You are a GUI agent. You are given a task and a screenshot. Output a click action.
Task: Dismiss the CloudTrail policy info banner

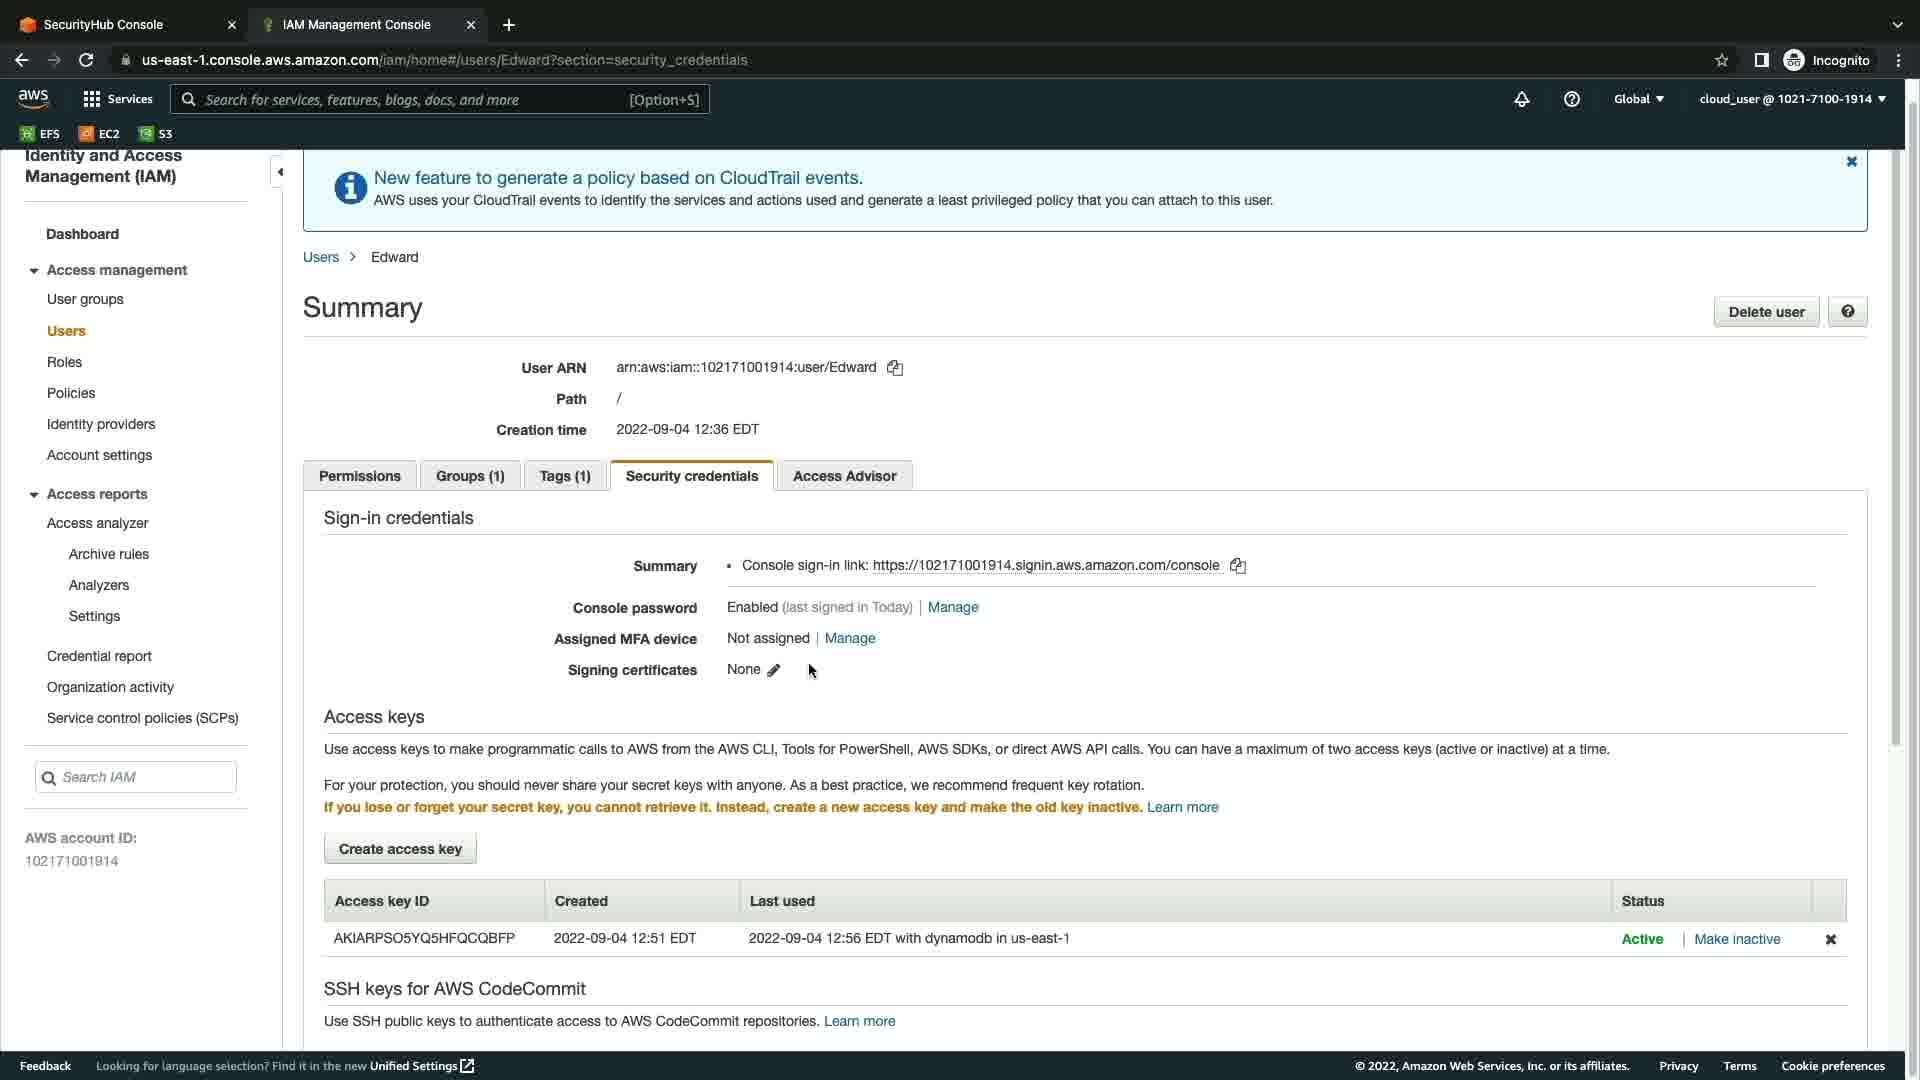click(x=1851, y=162)
